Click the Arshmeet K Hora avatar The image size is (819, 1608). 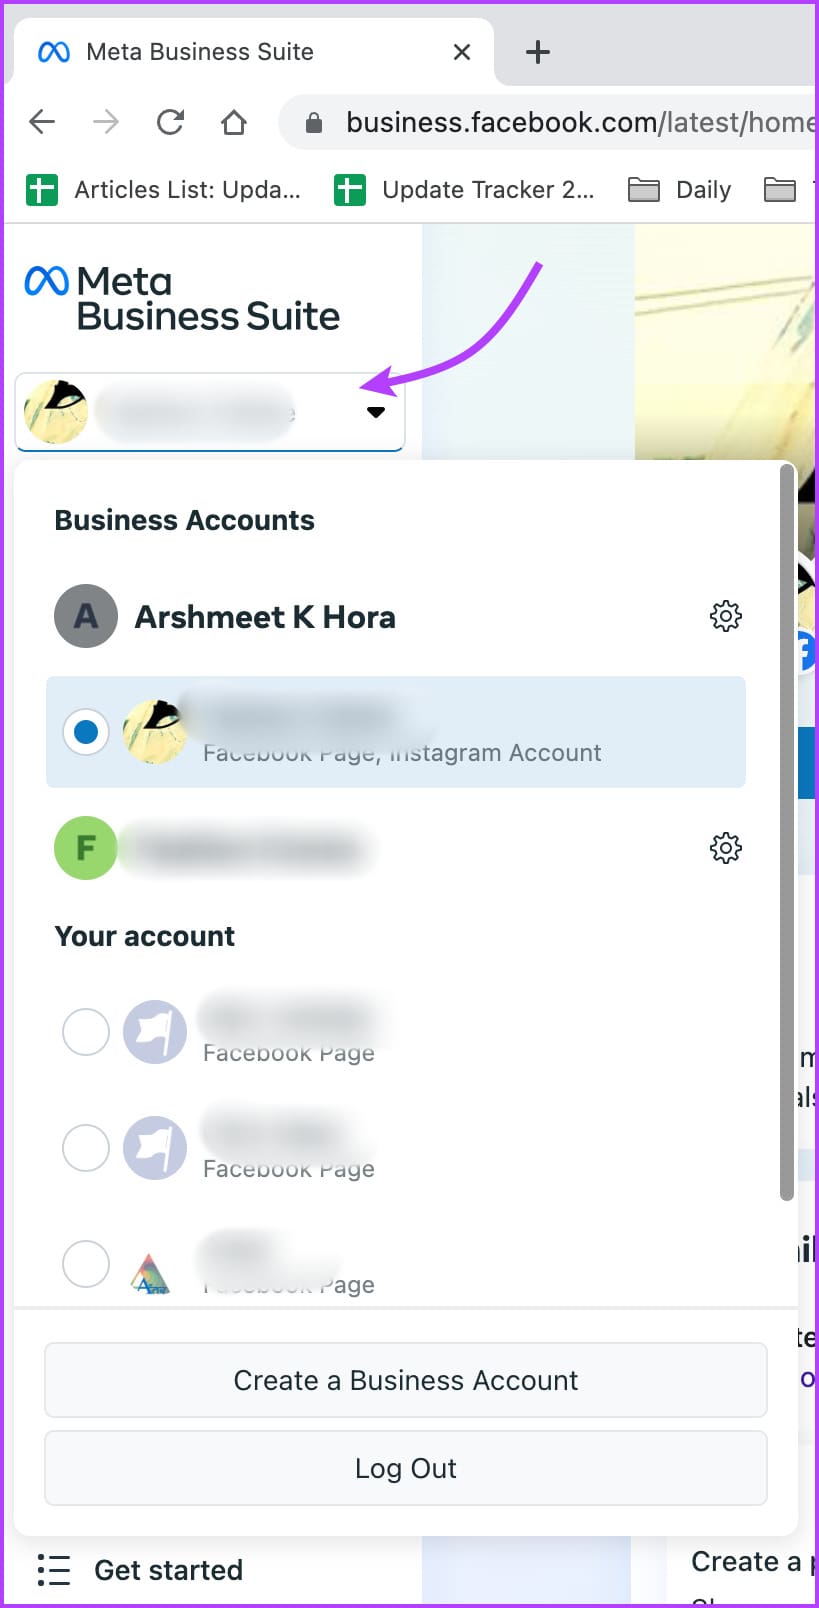(86, 616)
